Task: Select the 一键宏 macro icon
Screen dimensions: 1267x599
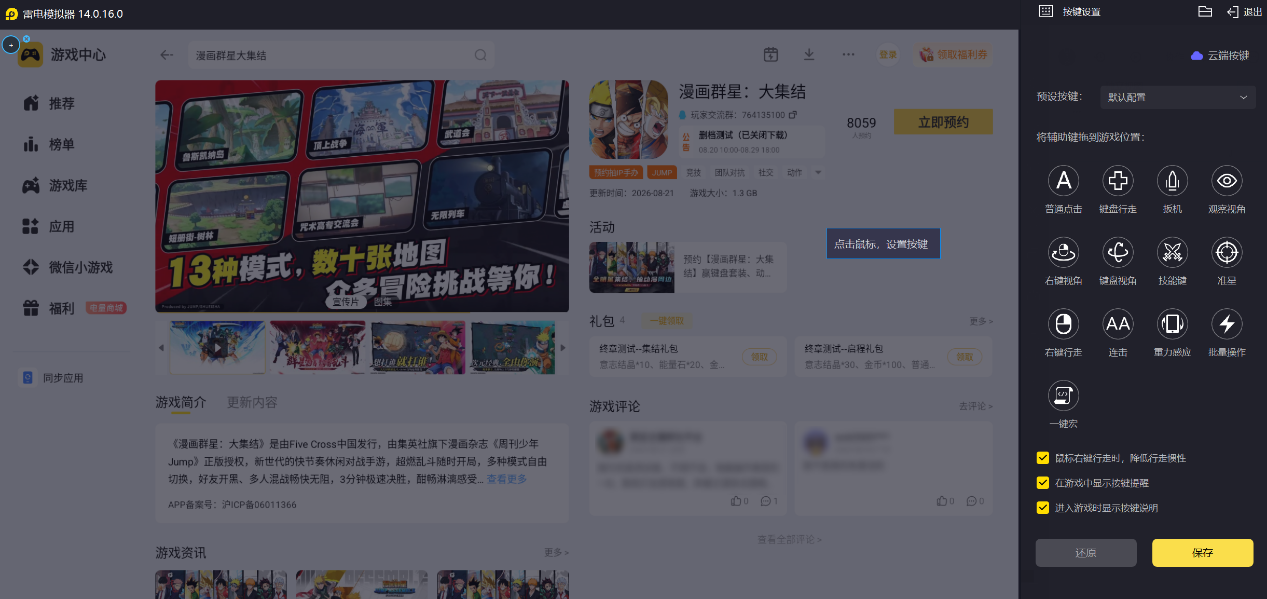Action: coord(1064,396)
